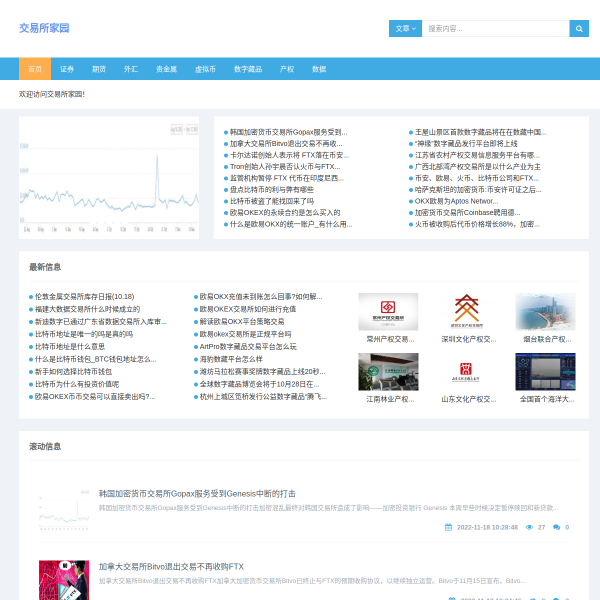
Task: Open article 监管机构暂停 FTX 代币在印度尼西
Action: 287,178
